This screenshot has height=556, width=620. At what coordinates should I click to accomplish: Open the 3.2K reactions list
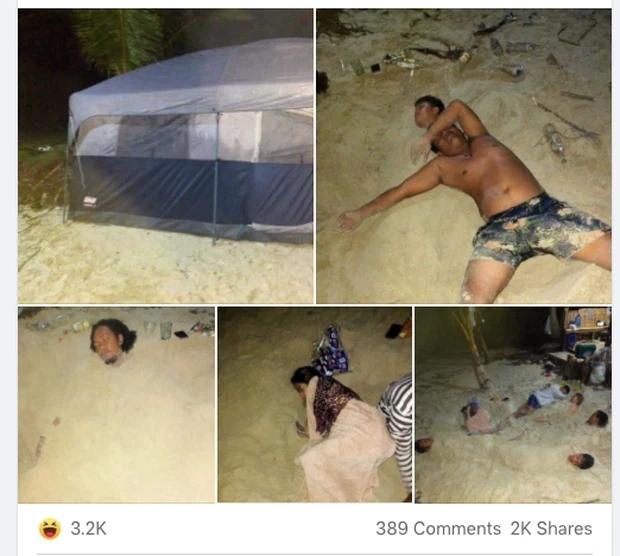[88, 528]
